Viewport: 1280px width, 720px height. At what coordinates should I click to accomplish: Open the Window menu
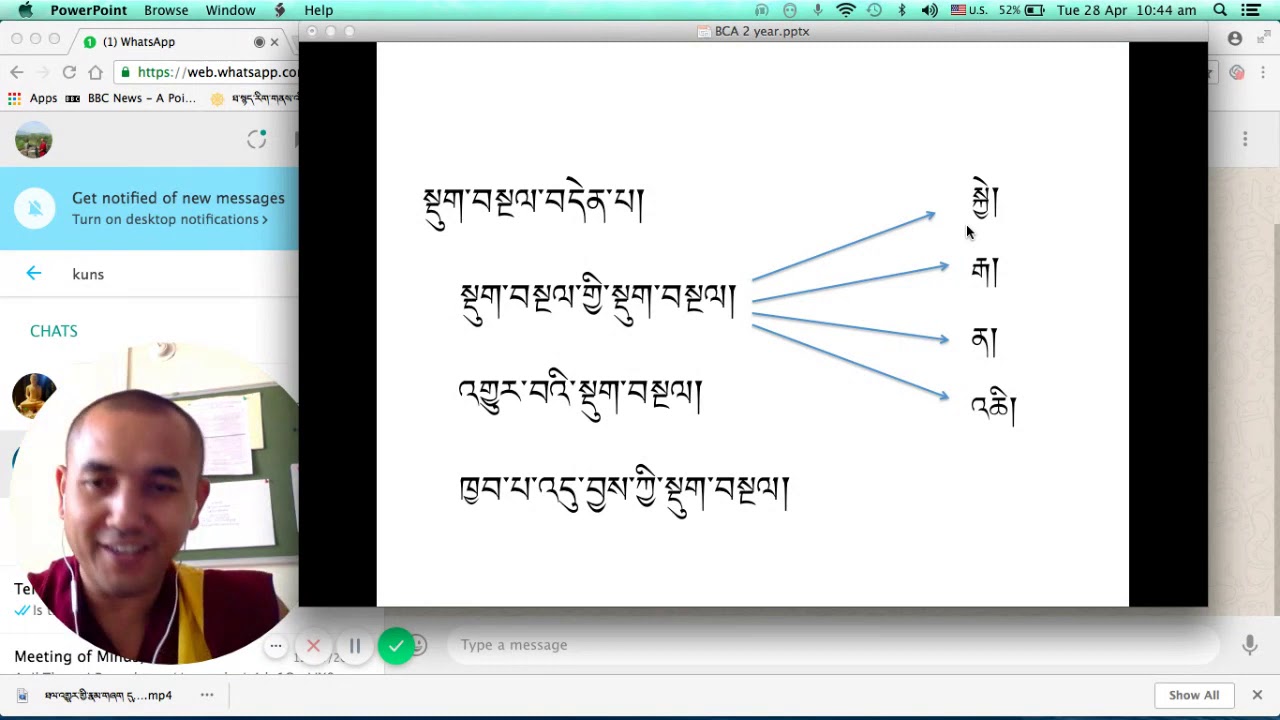click(x=230, y=10)
